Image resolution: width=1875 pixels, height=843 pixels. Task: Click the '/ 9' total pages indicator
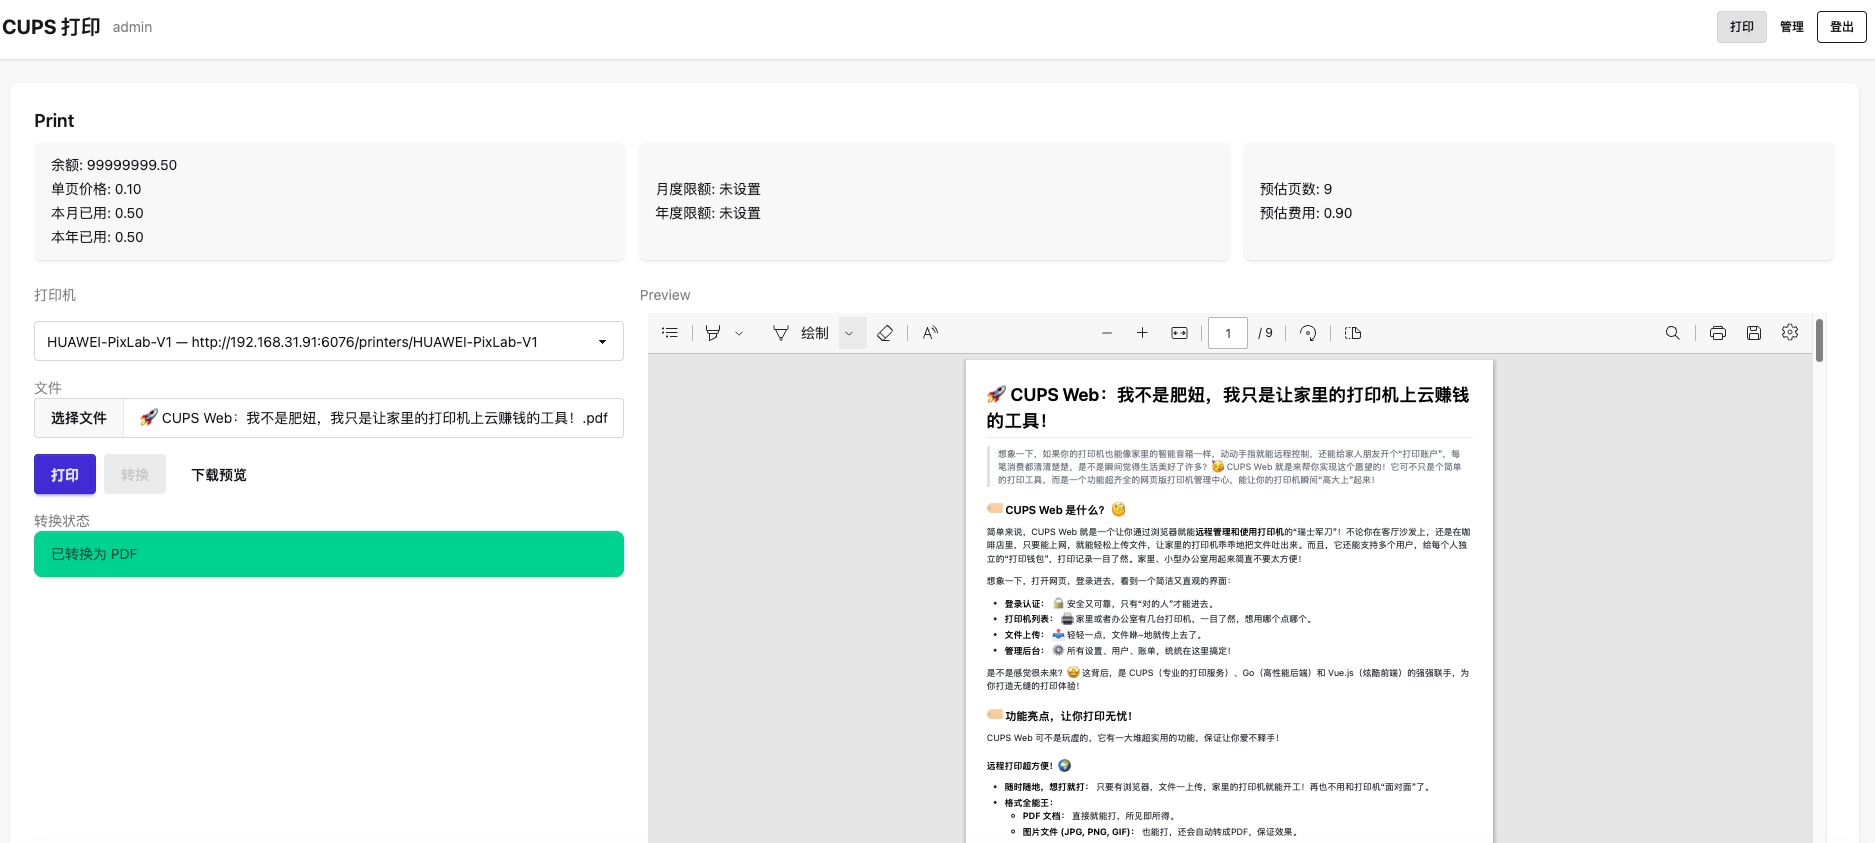(x=1266, y=333)
